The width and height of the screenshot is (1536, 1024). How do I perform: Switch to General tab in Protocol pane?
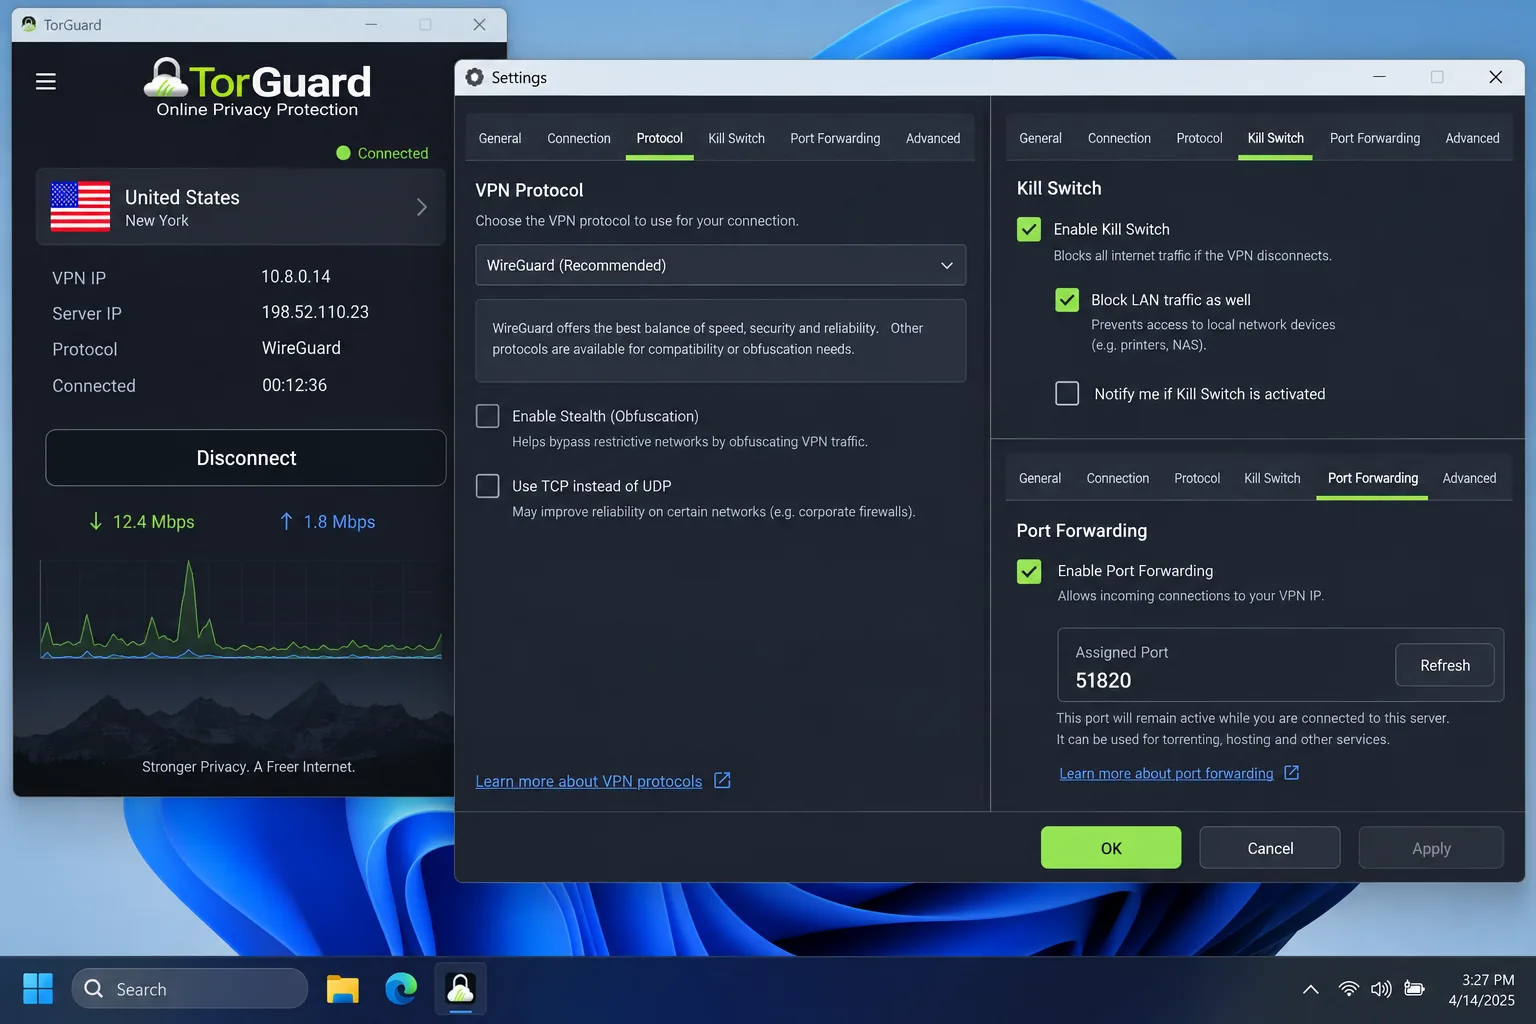500,138
